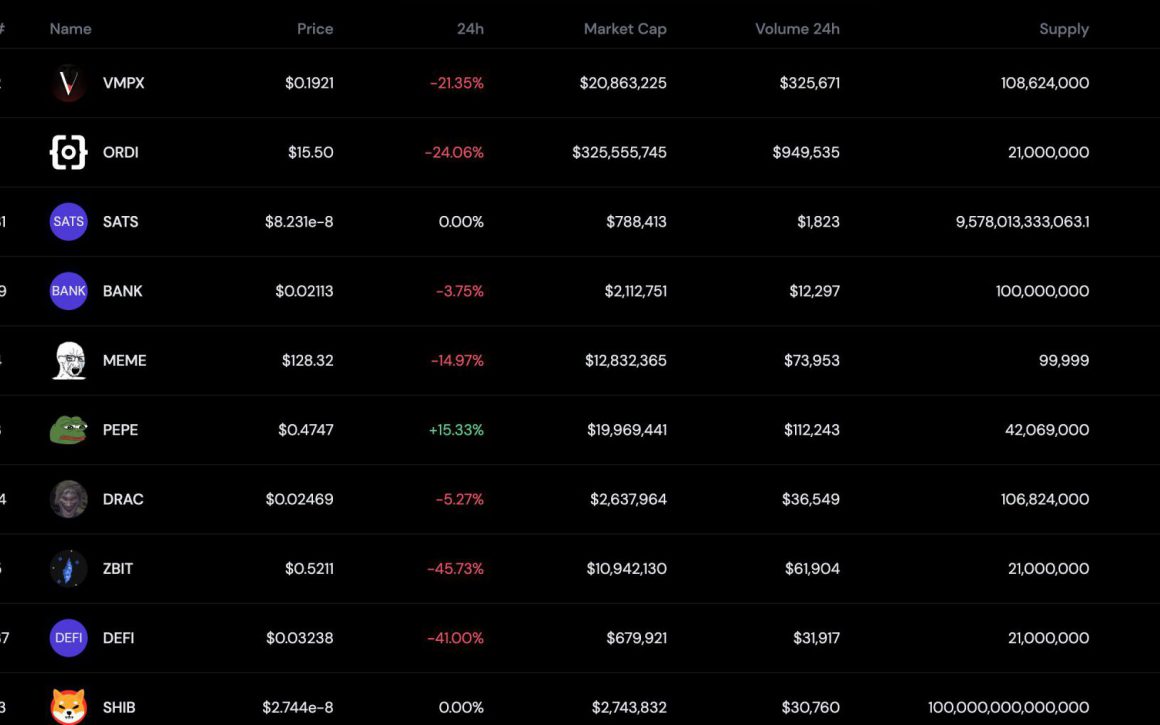Select the SHIB dog logo icon
Screen dimensions: 1160x725
tap(68, 707)
